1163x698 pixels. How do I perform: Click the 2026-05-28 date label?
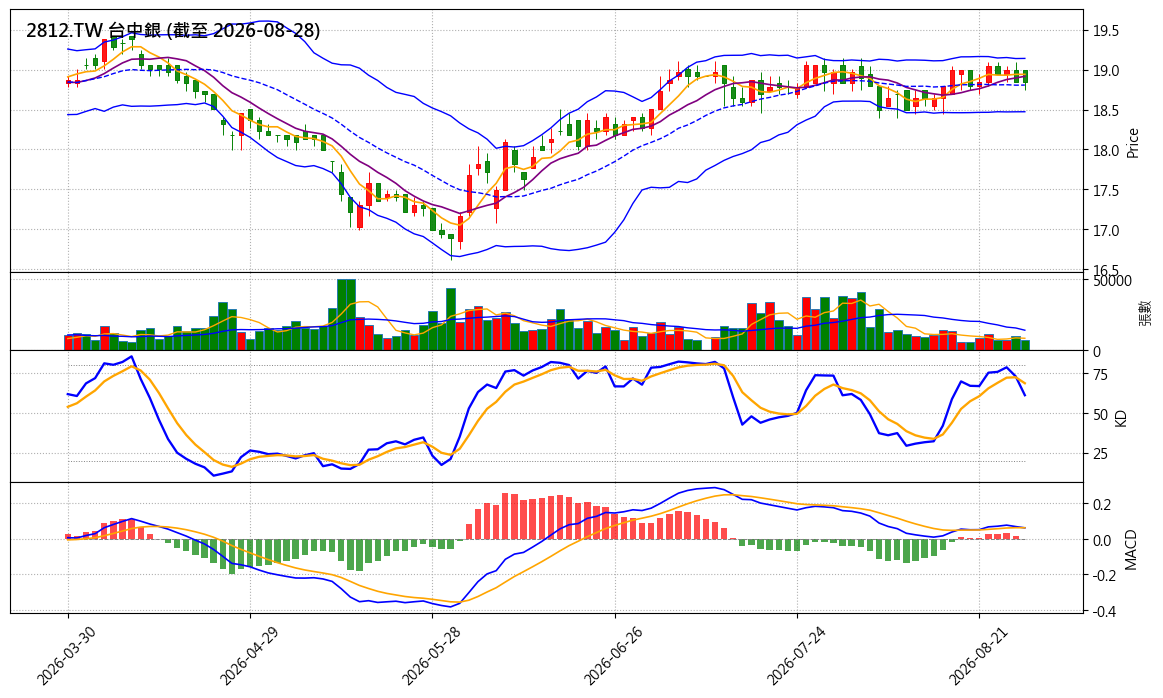pyautogui.click(x=430, y=655)
